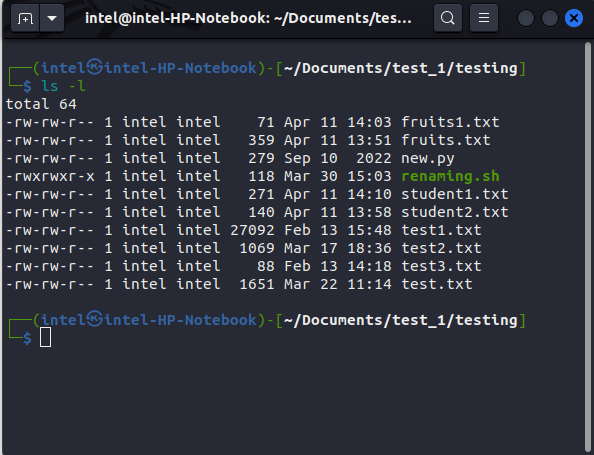The image size is (594, 455).
Task: Open the hamburger menu
Action: point(484,18)
